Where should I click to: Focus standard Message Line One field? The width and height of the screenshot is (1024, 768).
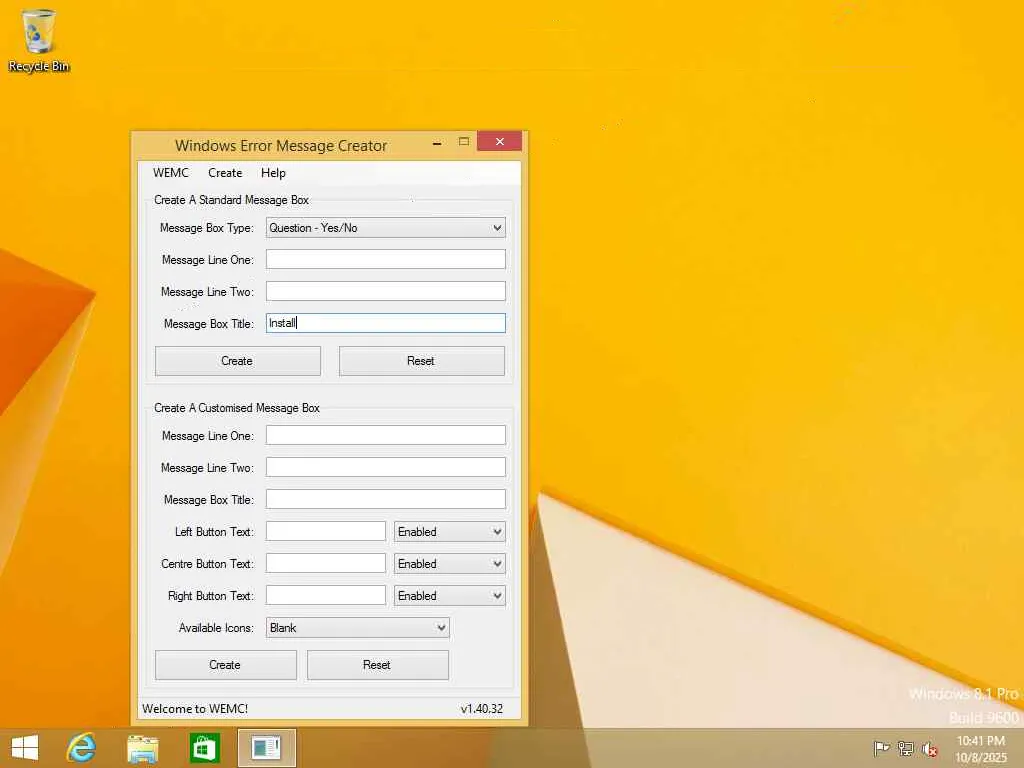click(x=386, y=259)
